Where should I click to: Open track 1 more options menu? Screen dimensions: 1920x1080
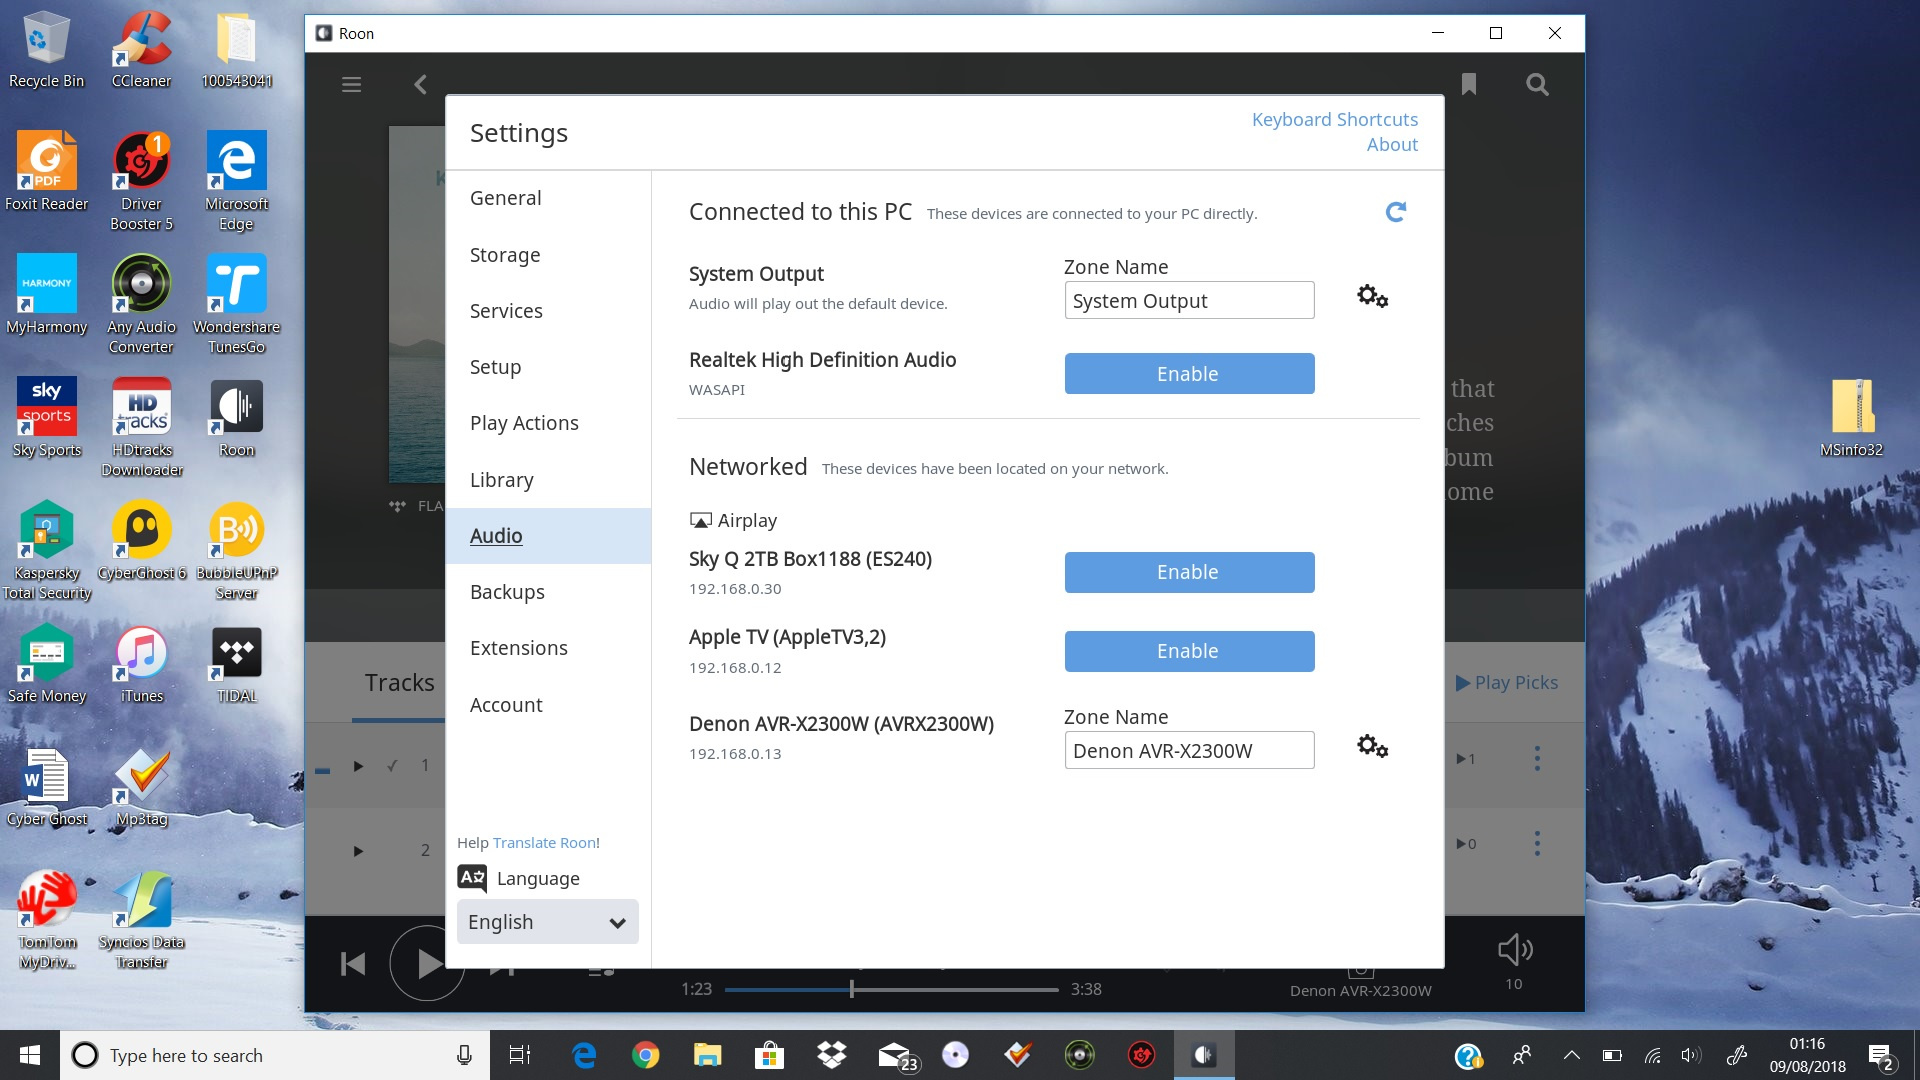[1537, 759]
